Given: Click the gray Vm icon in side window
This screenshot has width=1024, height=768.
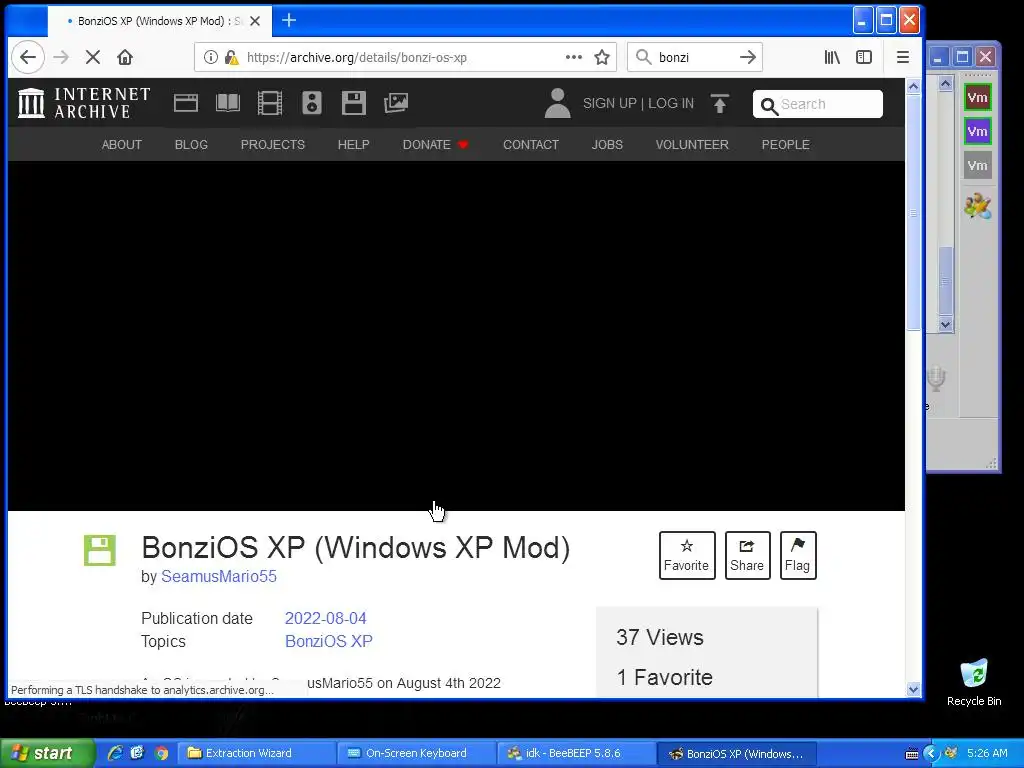Looking at the screenshot, I should [977, 165].
